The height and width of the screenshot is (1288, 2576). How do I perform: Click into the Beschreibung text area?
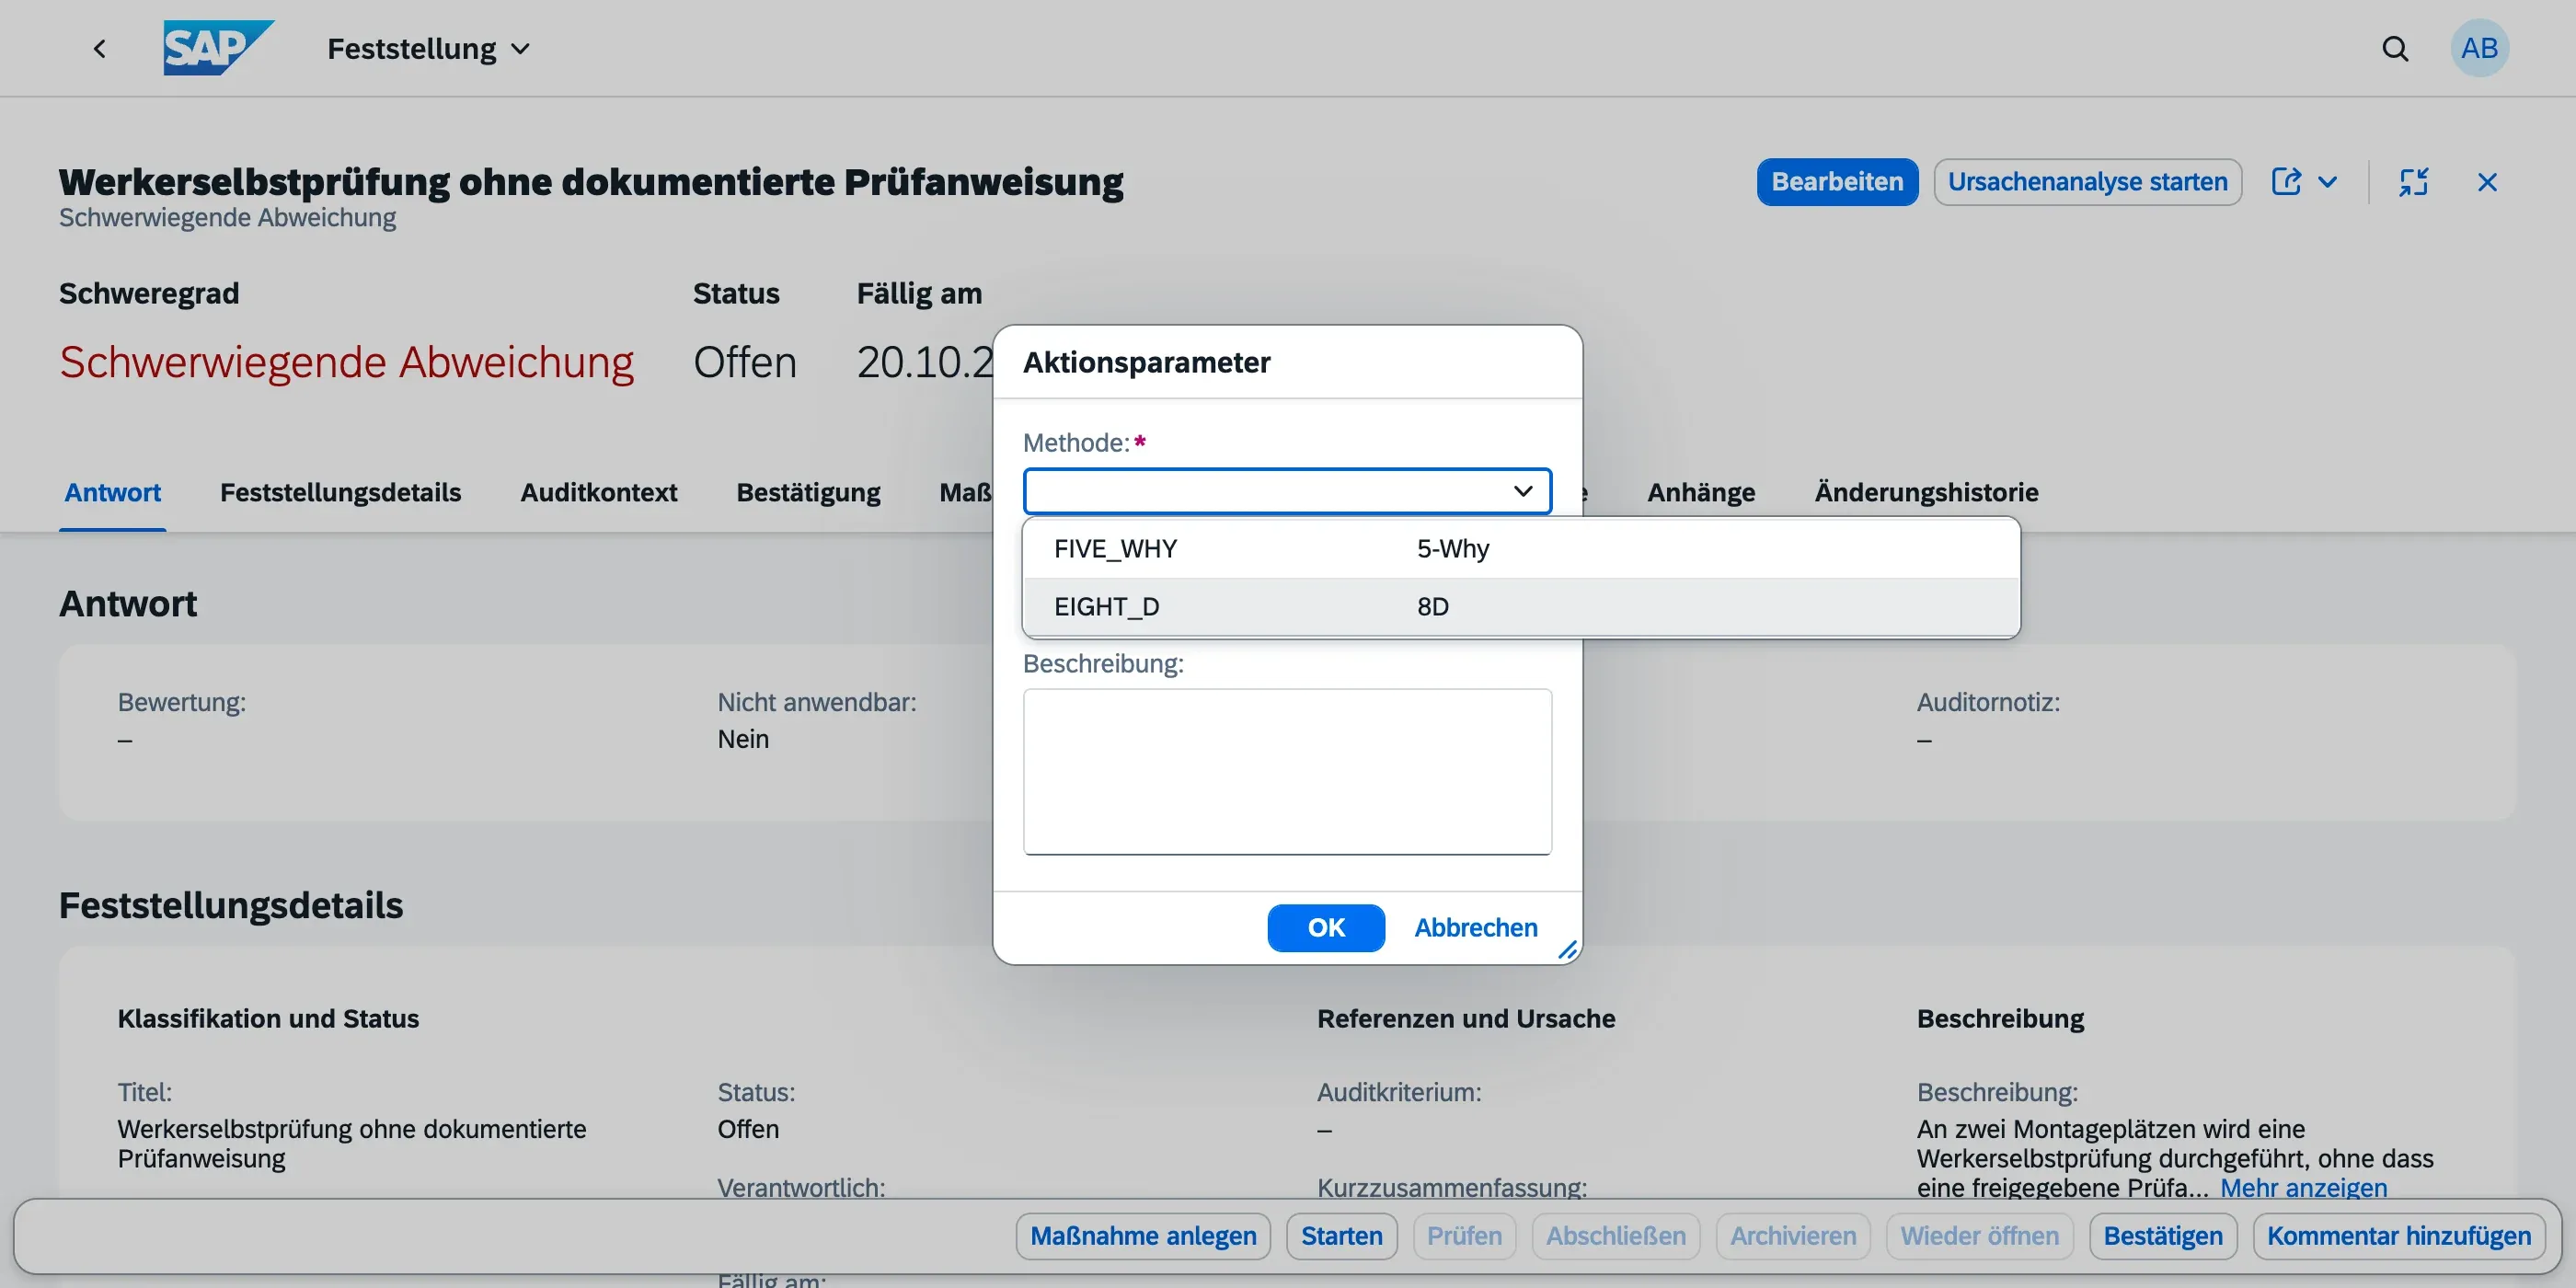click(1287, 771)
